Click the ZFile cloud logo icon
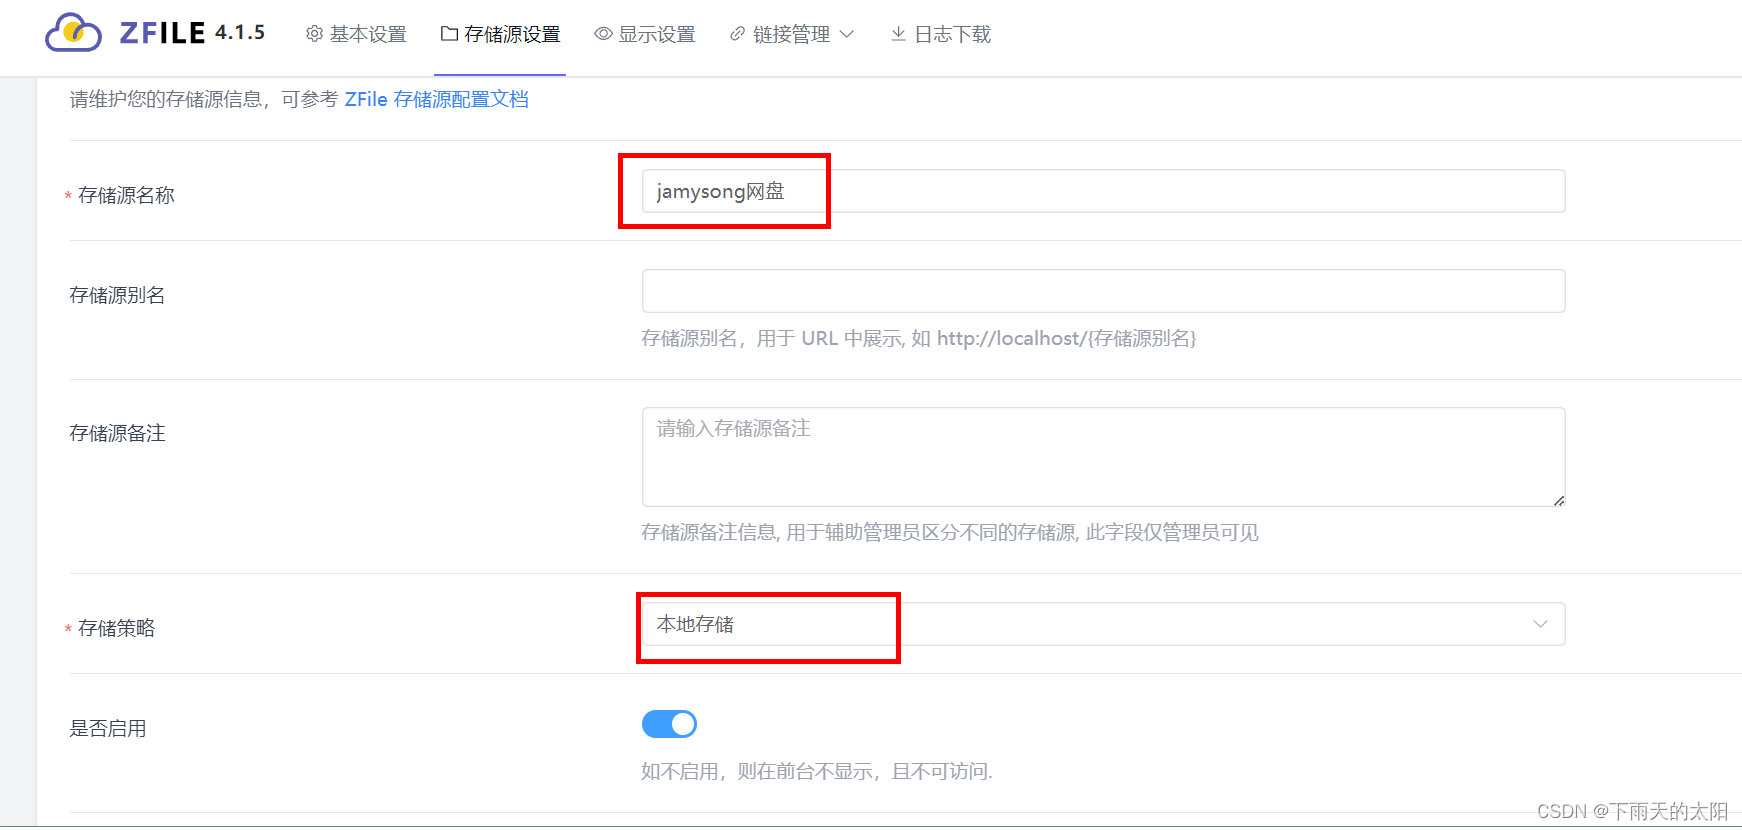Viewport: 1742px width, 830px height. [73, 32]
